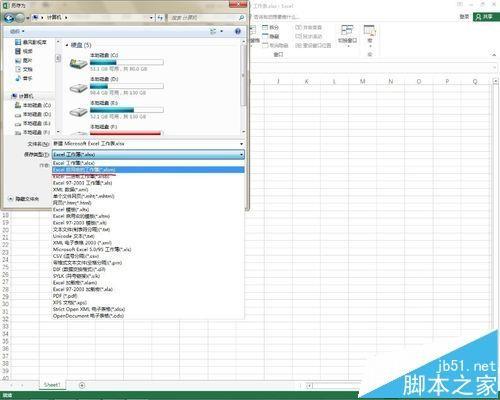The width and height of the screenshot is (500, 400).
Task: Switch to the Sheet1 tab
Action: click(x=52, y=385)
